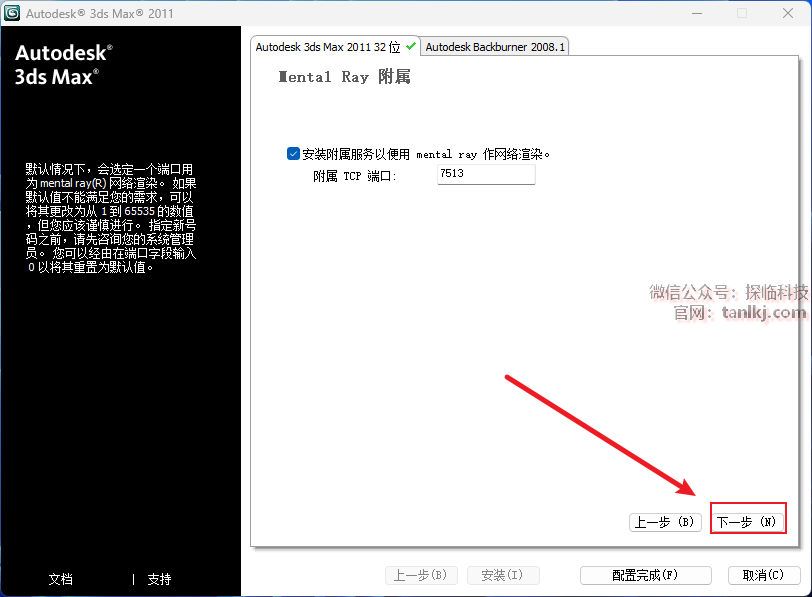
Task: Focus the satellite TCP port field containing 7513
Action: (486, 174)
